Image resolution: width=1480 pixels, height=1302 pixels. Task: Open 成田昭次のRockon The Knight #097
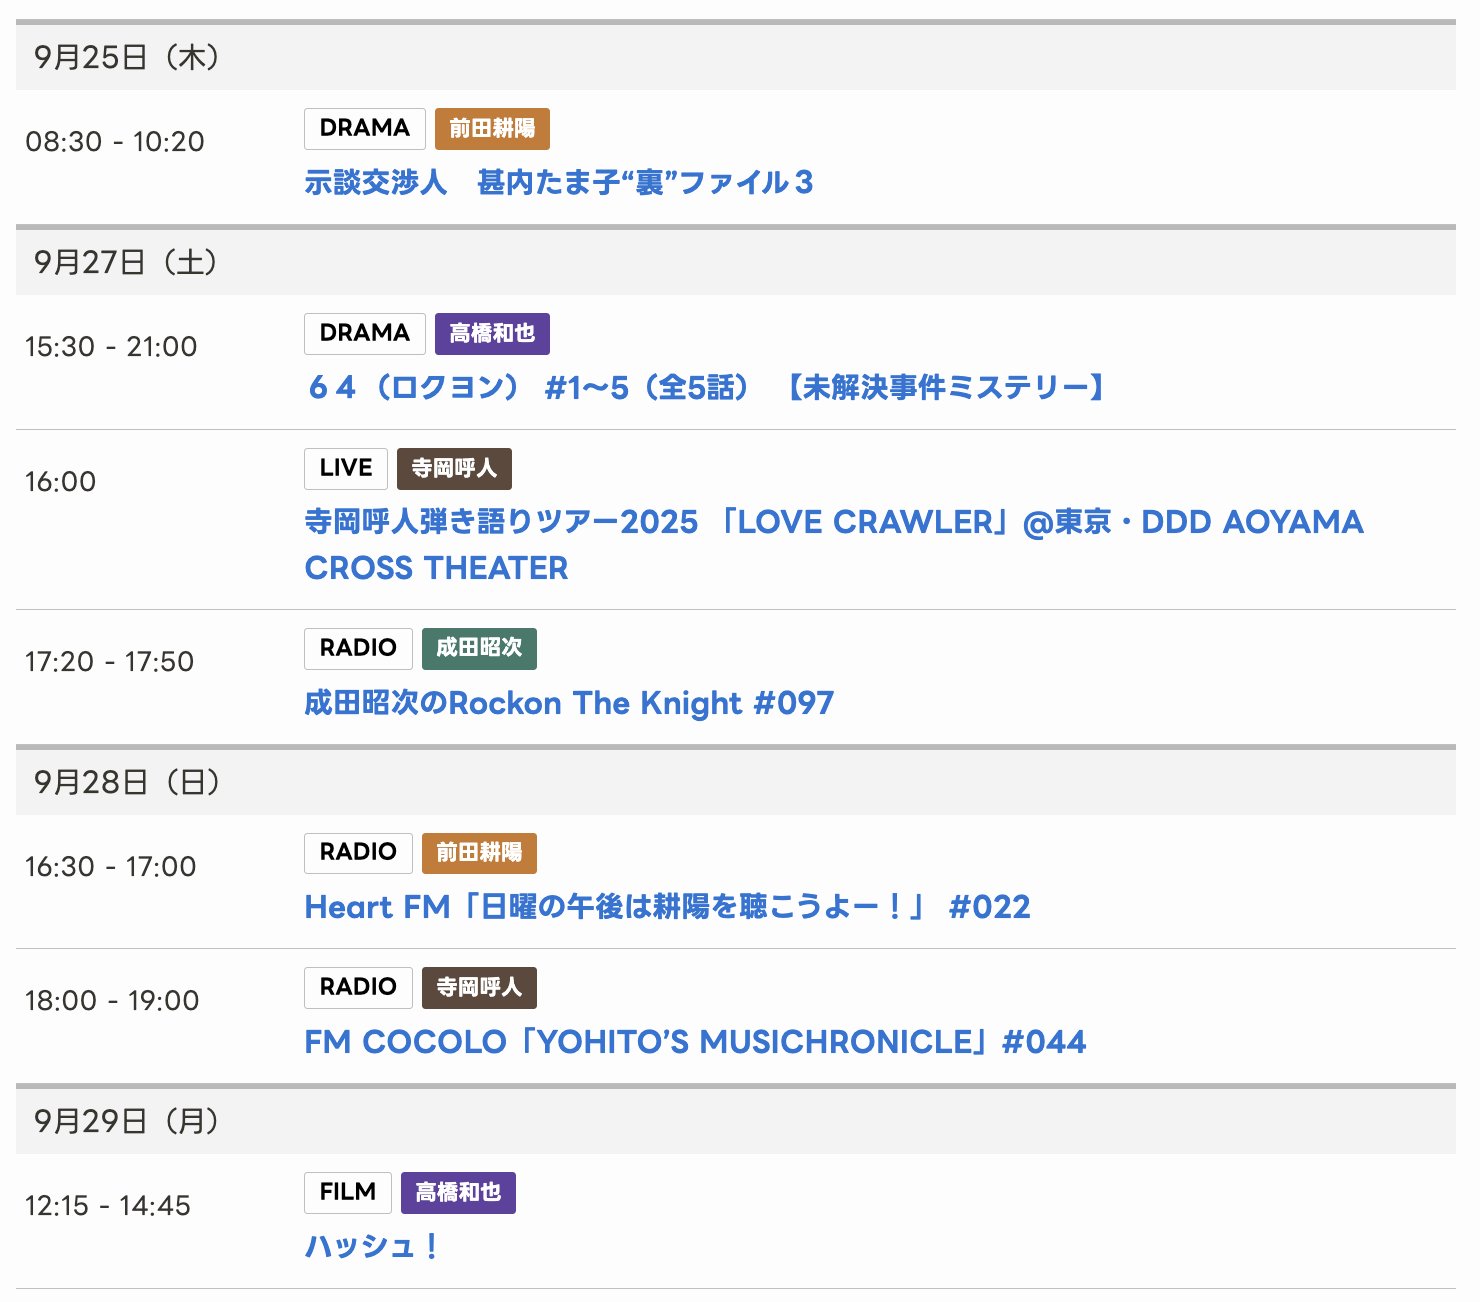tap(568, 703)
